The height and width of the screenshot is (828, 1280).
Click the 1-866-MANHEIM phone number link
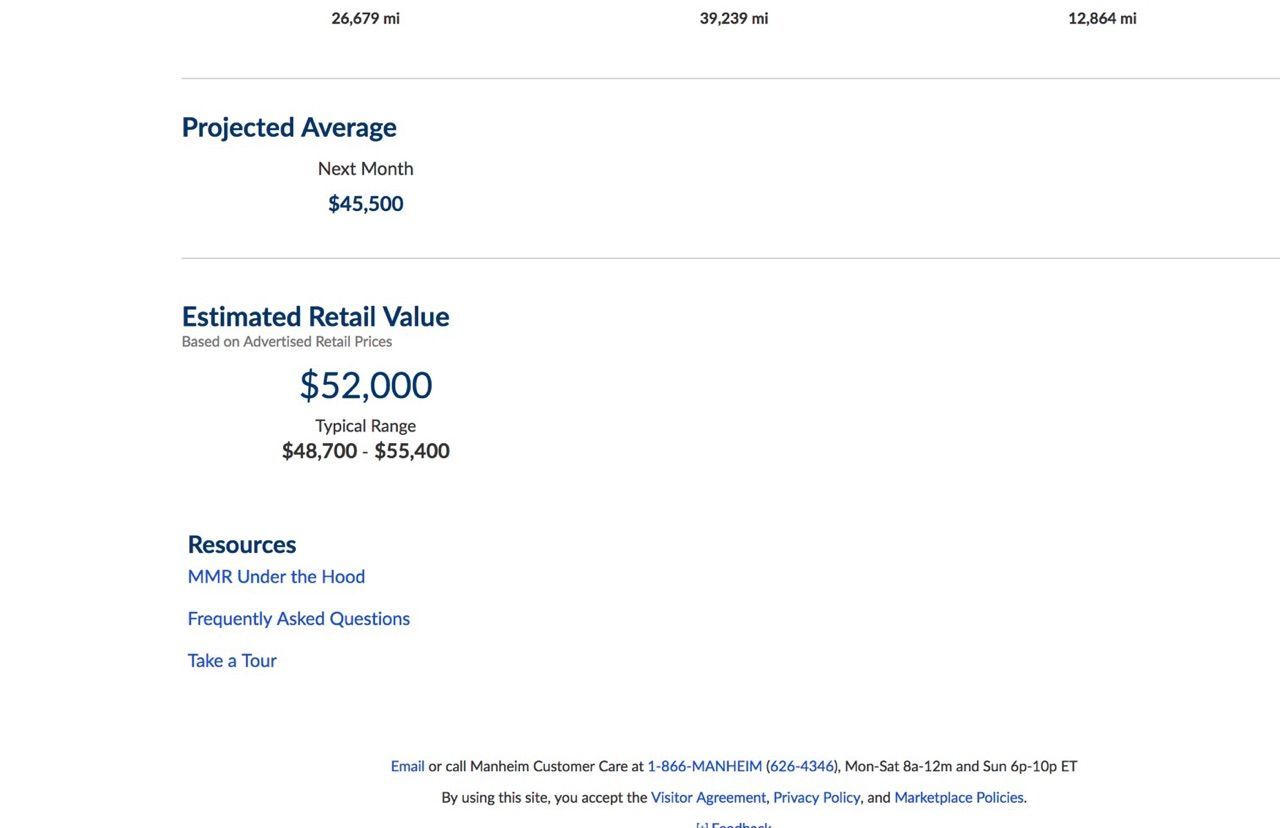[x=704, y=767]
